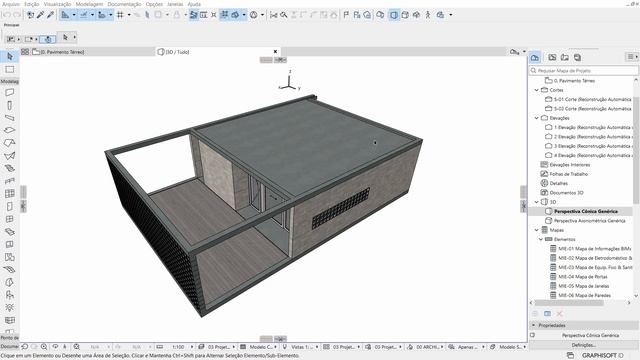
Task: Toggle the Gravity snapping button
Action: pyautogui.click(x=102, y=15)
